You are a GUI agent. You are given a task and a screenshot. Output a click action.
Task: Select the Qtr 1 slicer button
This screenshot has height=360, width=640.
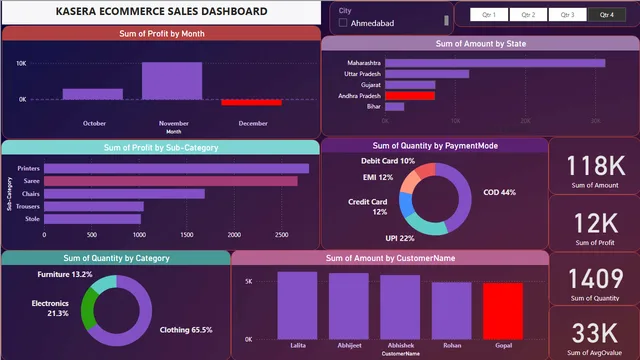[x=489, y=15]
